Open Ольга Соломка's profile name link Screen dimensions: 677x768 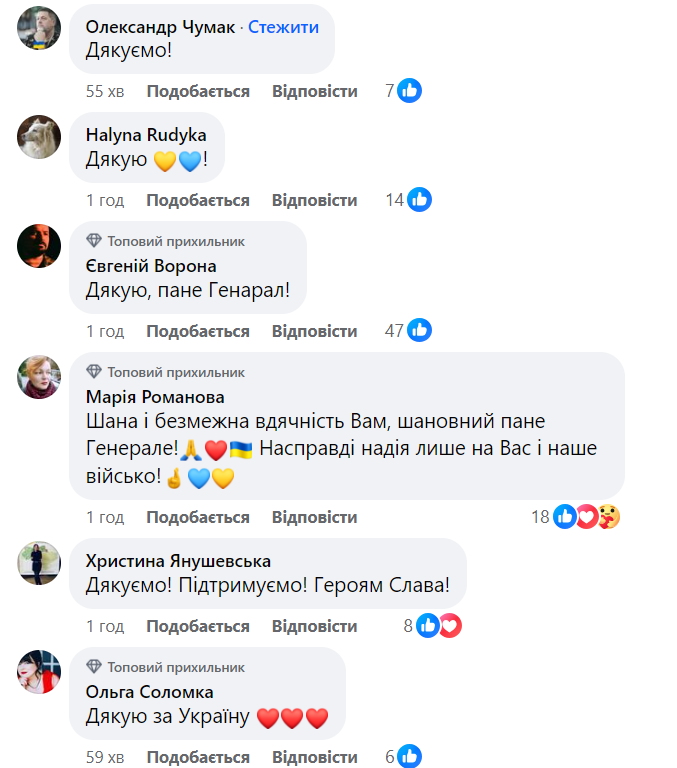[x=150, y=692]
